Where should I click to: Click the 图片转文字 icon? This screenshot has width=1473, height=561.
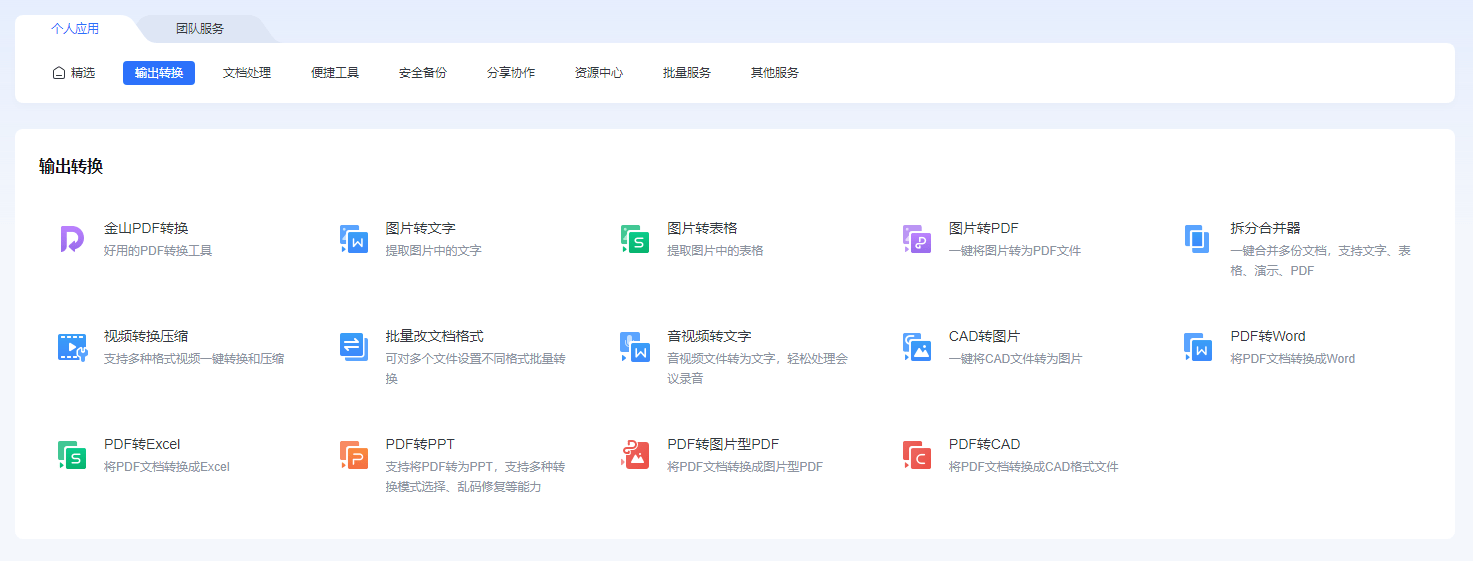(354, 239)
